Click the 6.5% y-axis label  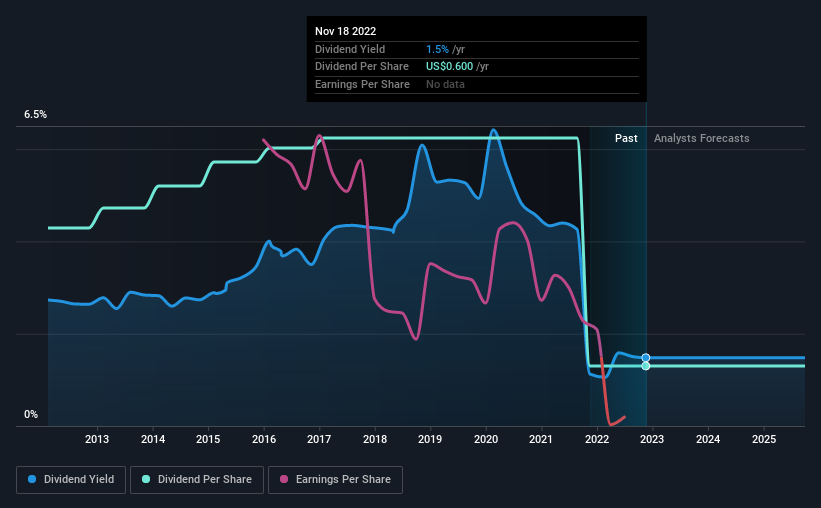point(35,114)
